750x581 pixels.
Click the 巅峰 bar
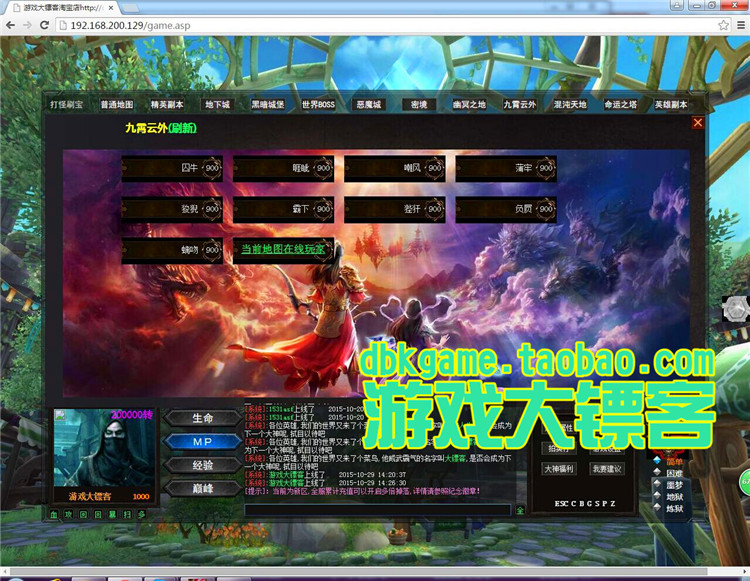click(x=203, y=488)
